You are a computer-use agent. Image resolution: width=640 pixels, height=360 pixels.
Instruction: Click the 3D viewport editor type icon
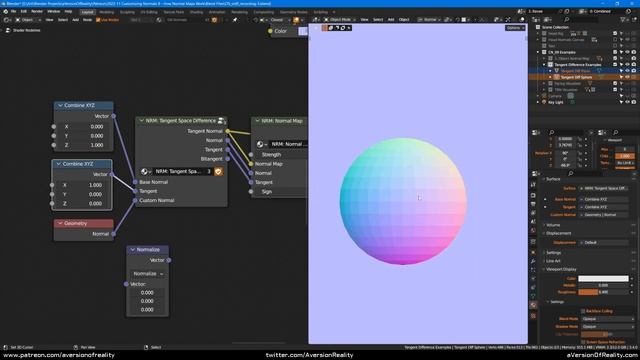[x=317, y=20]
